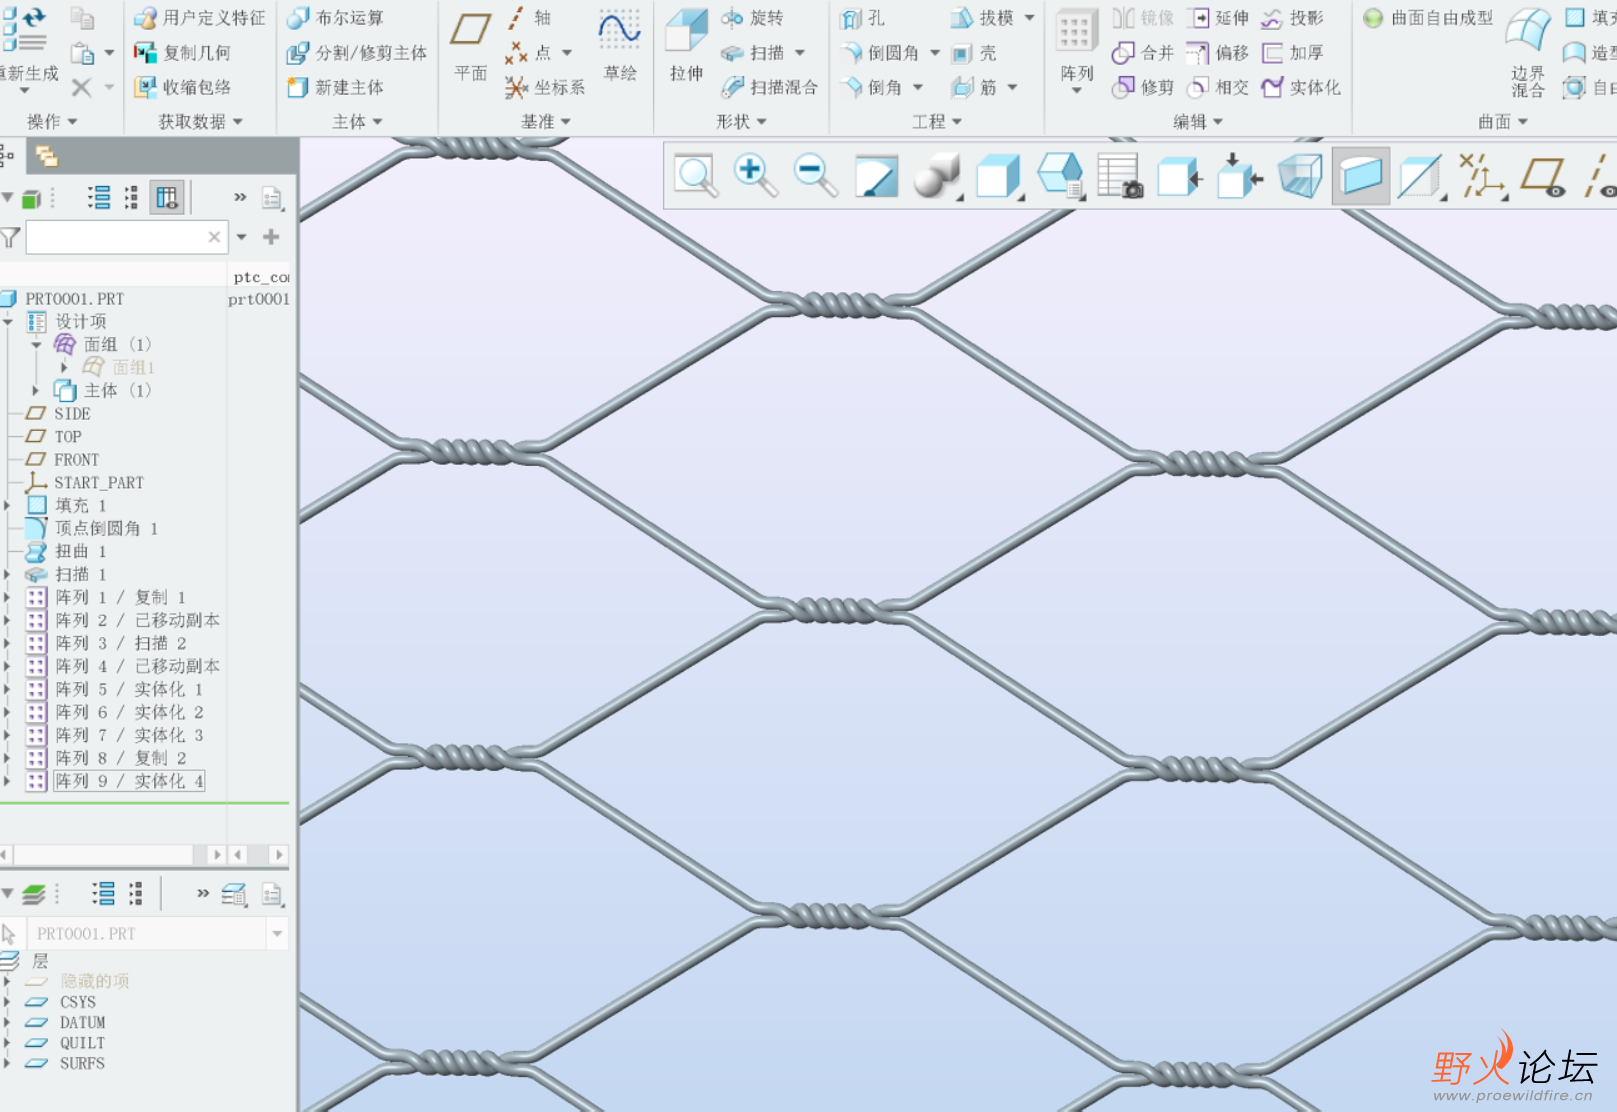1617x1112 pixels.
Task: Open the 曲面 group menu
Action: tap(1503, 122)
